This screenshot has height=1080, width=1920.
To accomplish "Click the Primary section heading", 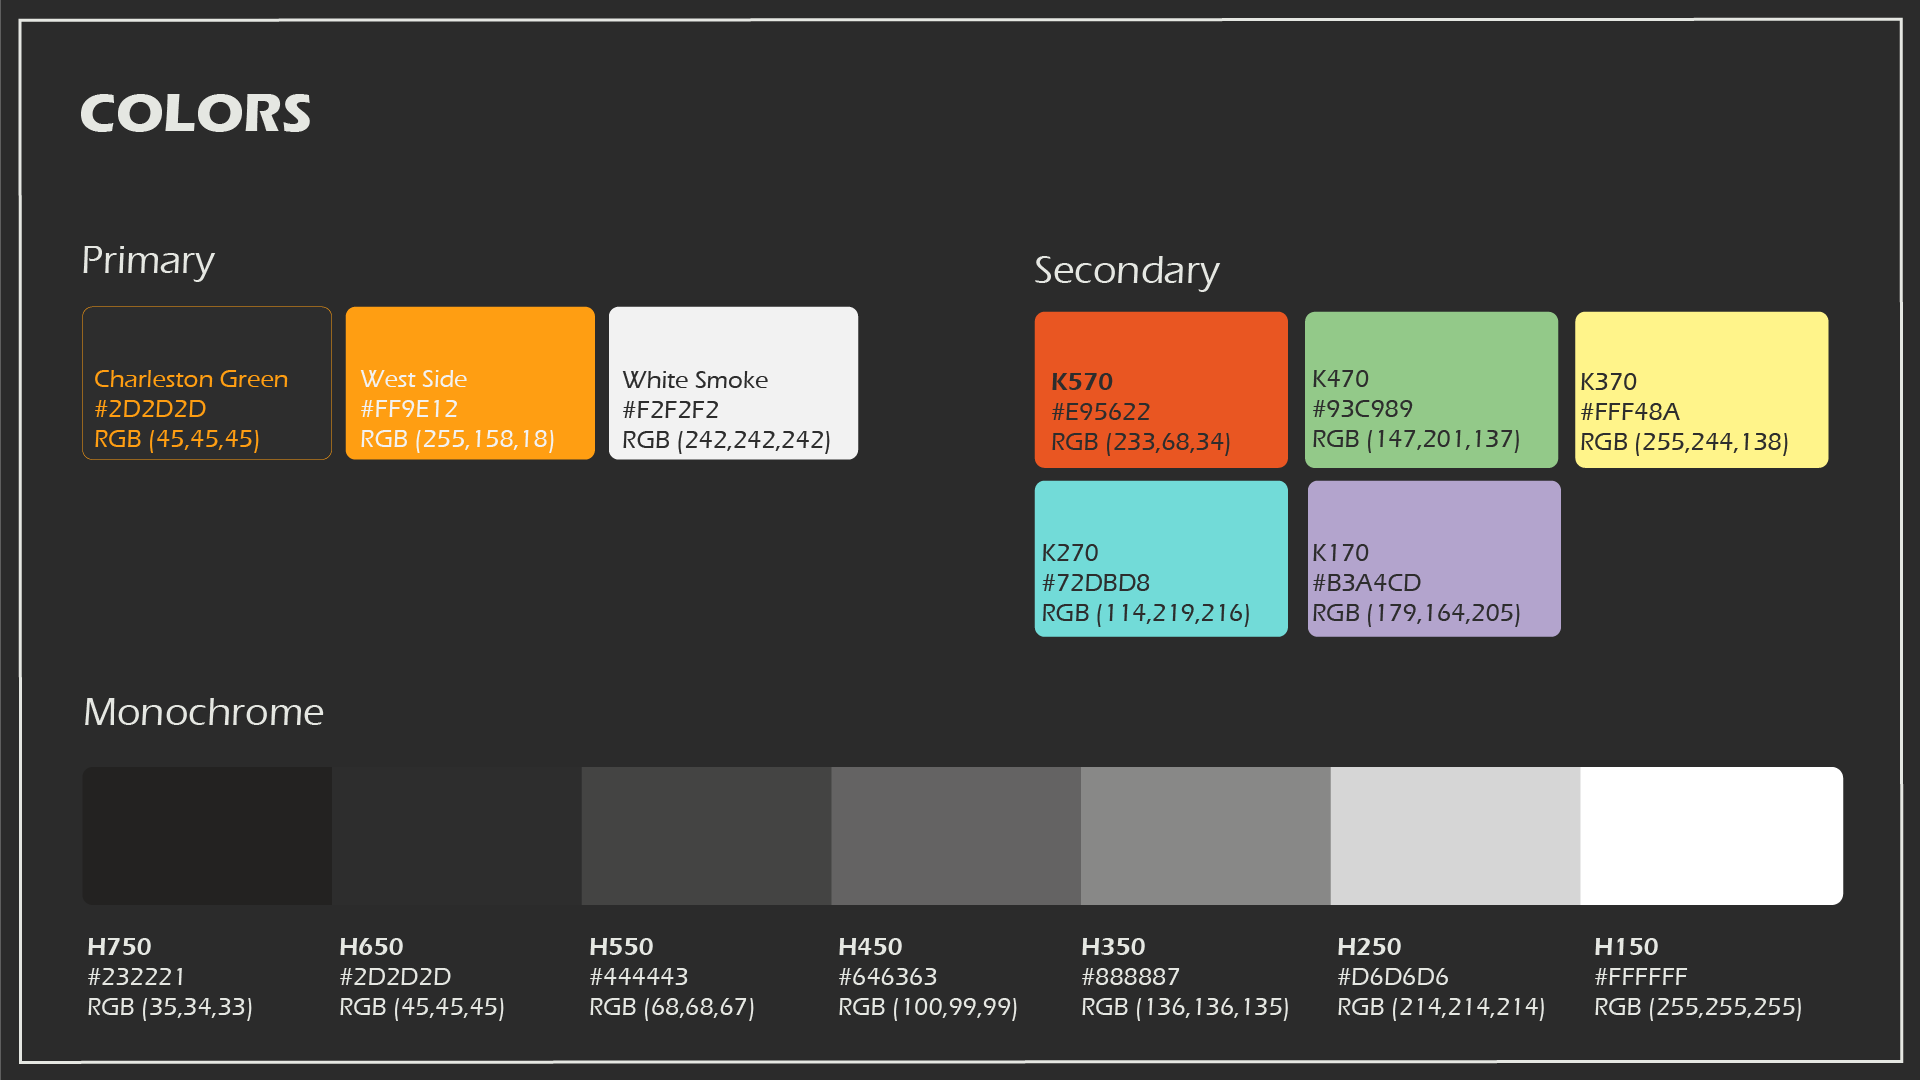I will [x=148, y=260].
